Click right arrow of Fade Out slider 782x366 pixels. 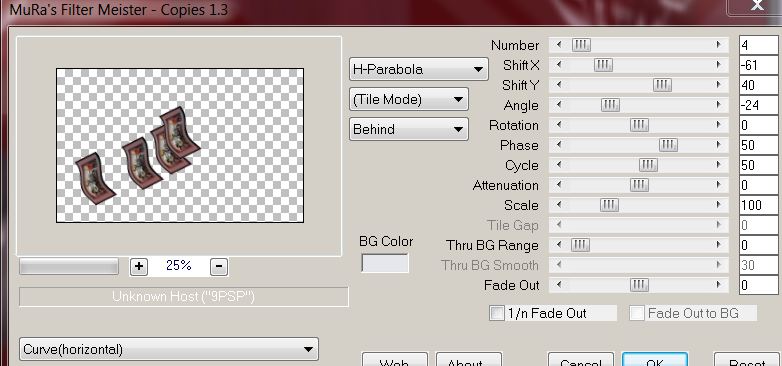pyautogui.click(x=719, y=285)
